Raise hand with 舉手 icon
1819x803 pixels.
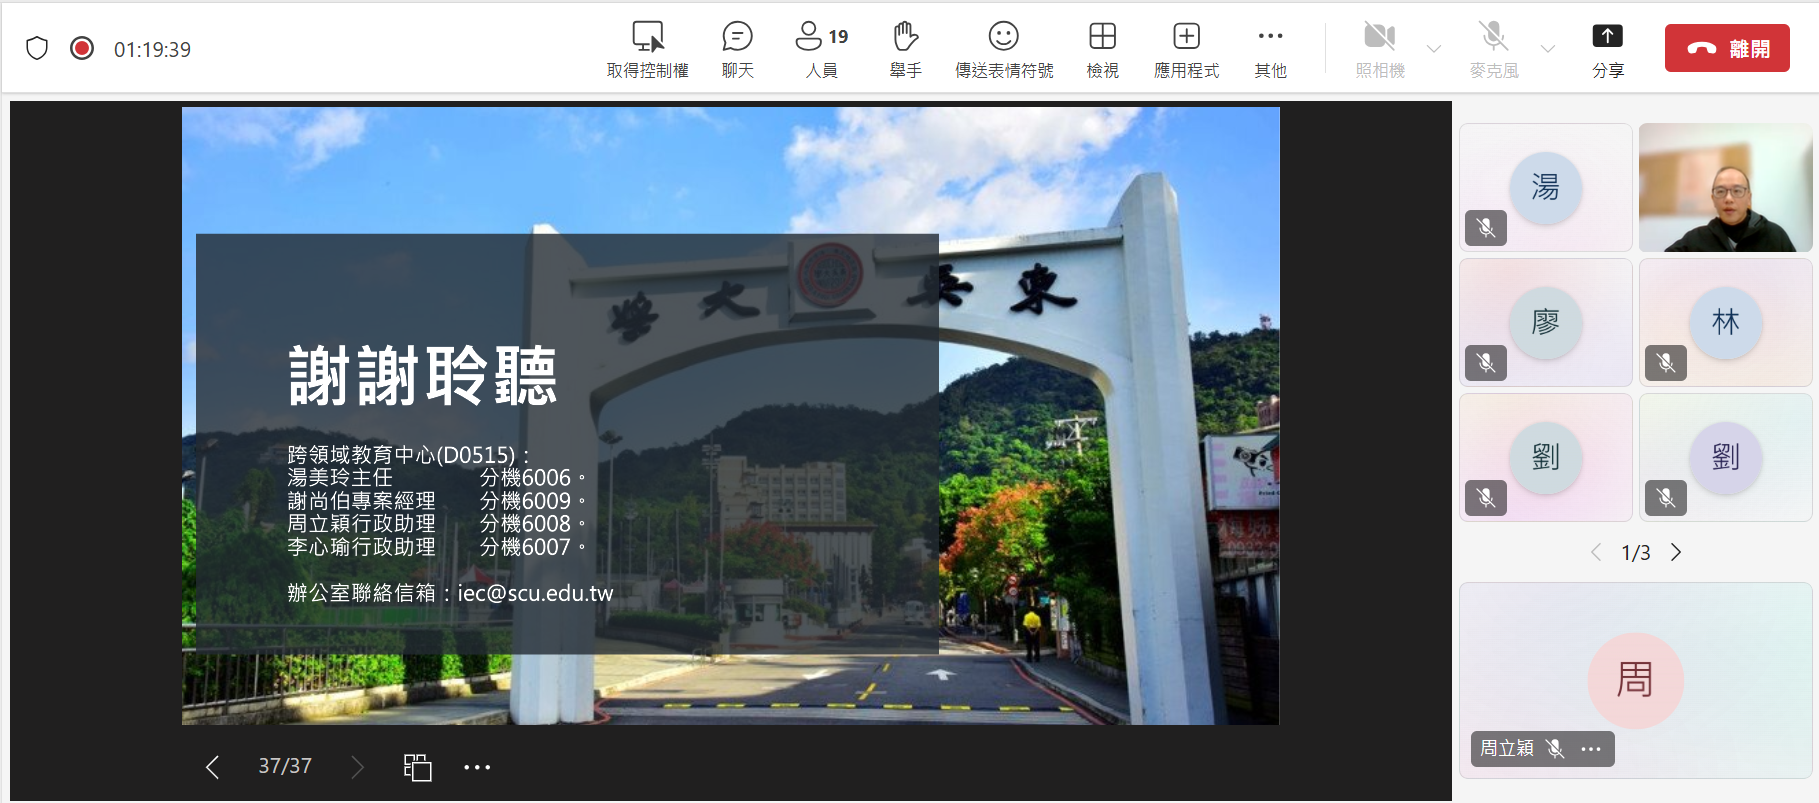click(905, 38)
